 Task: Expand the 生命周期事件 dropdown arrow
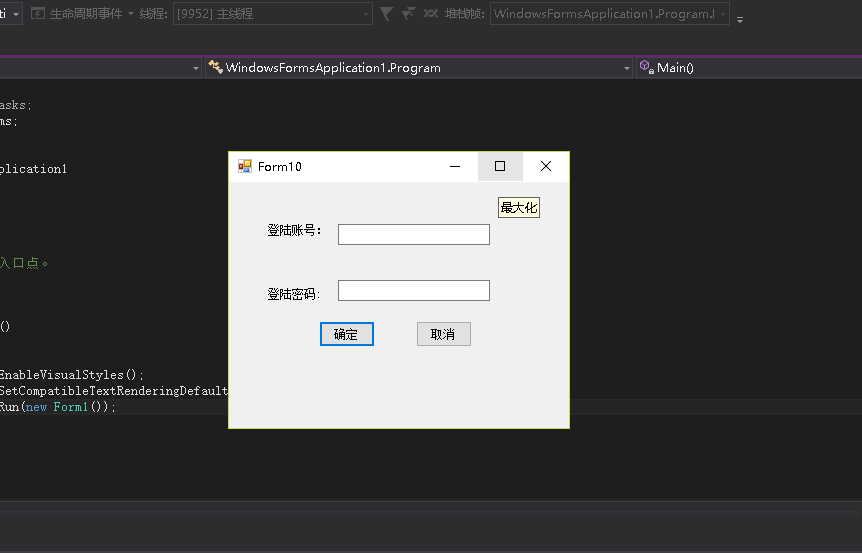[131, 14]
